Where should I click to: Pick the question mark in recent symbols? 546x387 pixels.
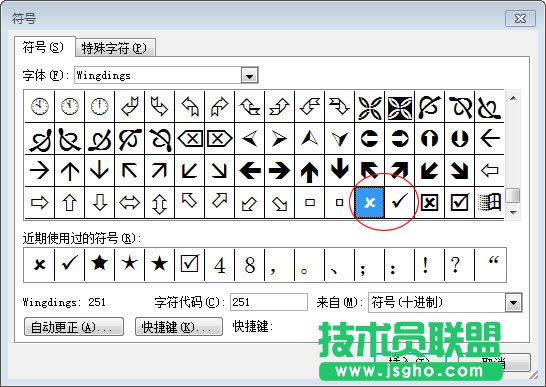[459, 264]
